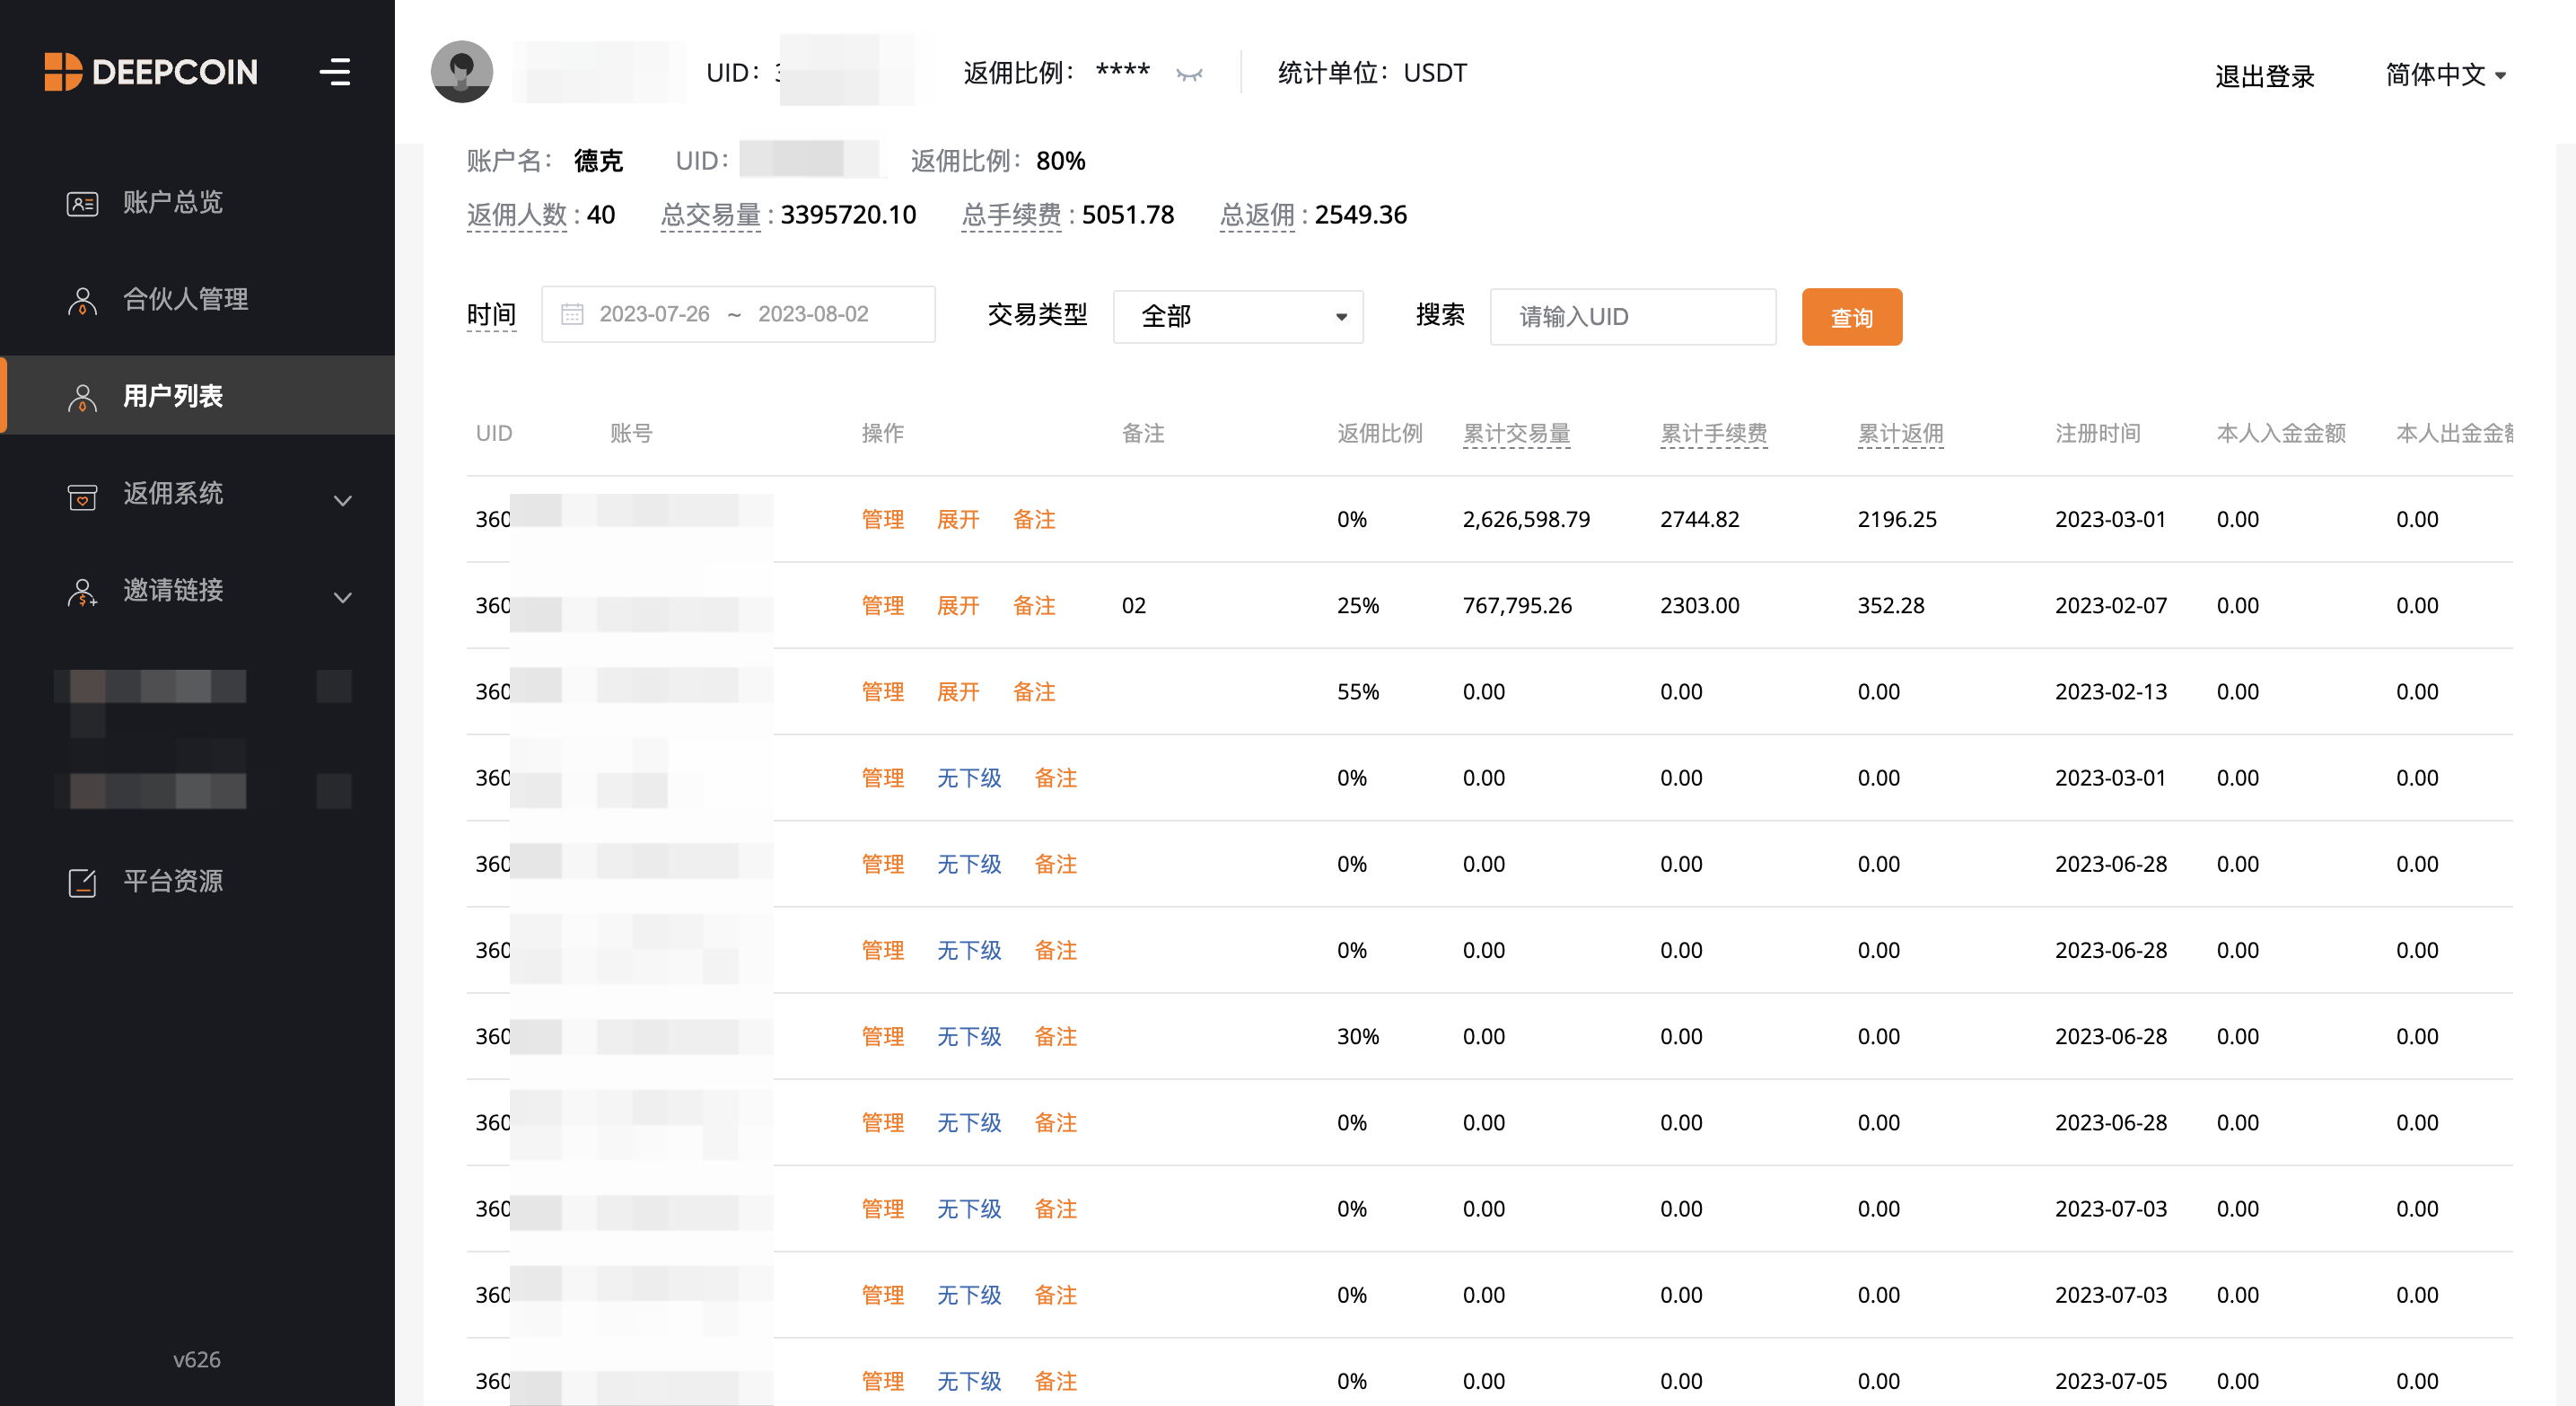
Task: Click the orange 查询 button
Action: point(1851,317)
